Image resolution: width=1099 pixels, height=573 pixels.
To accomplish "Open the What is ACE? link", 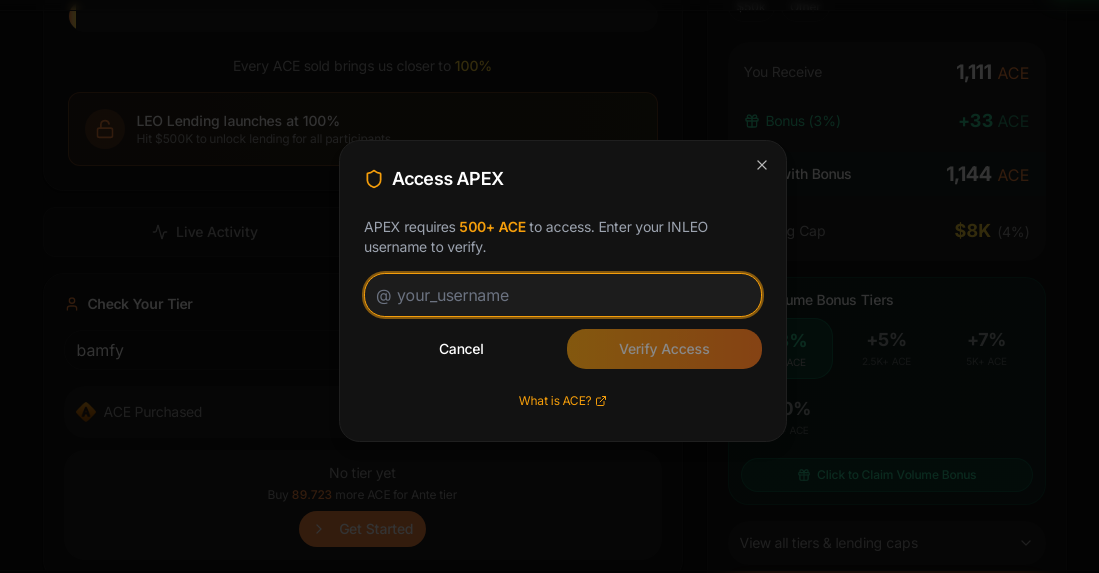I will (555, 401).
